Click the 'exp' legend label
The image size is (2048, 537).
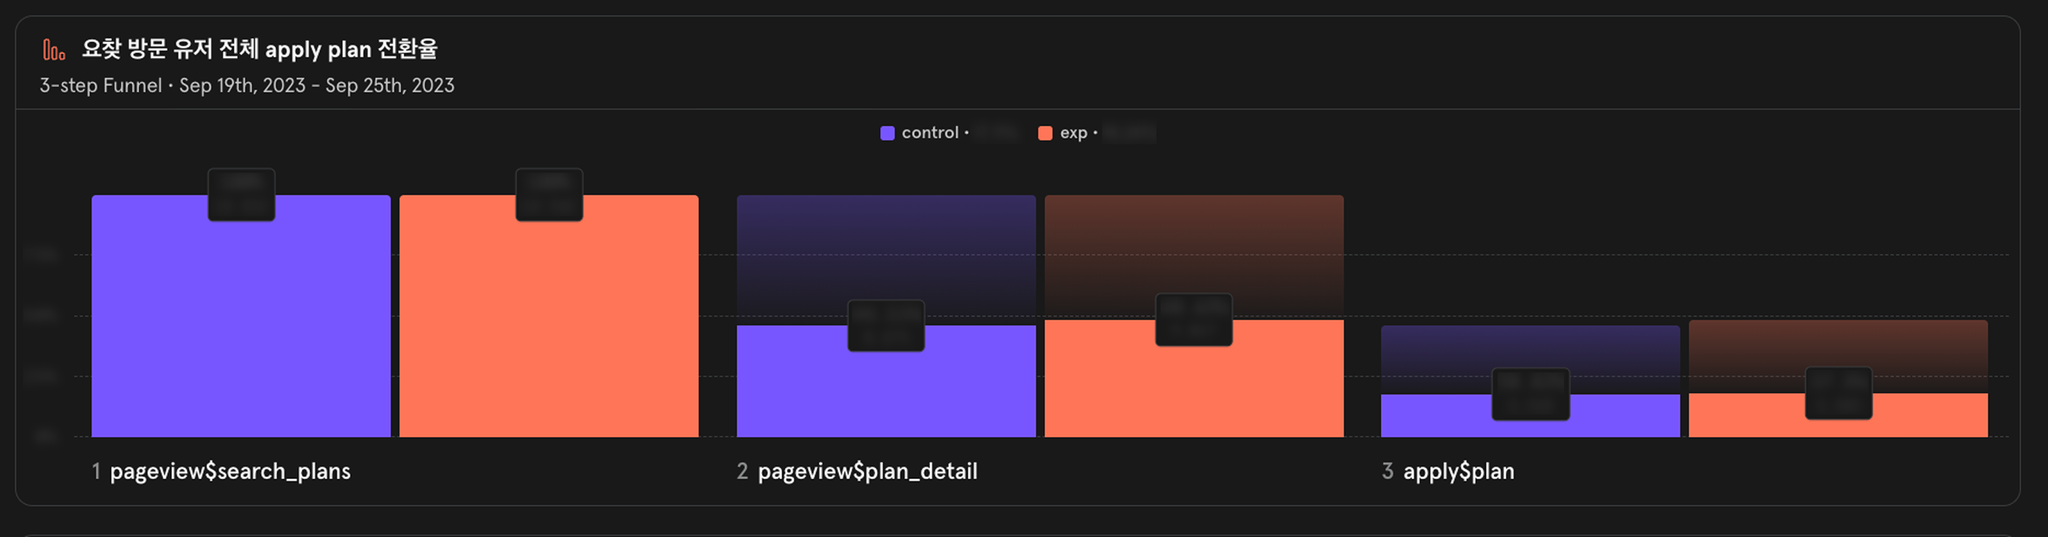1073,133
